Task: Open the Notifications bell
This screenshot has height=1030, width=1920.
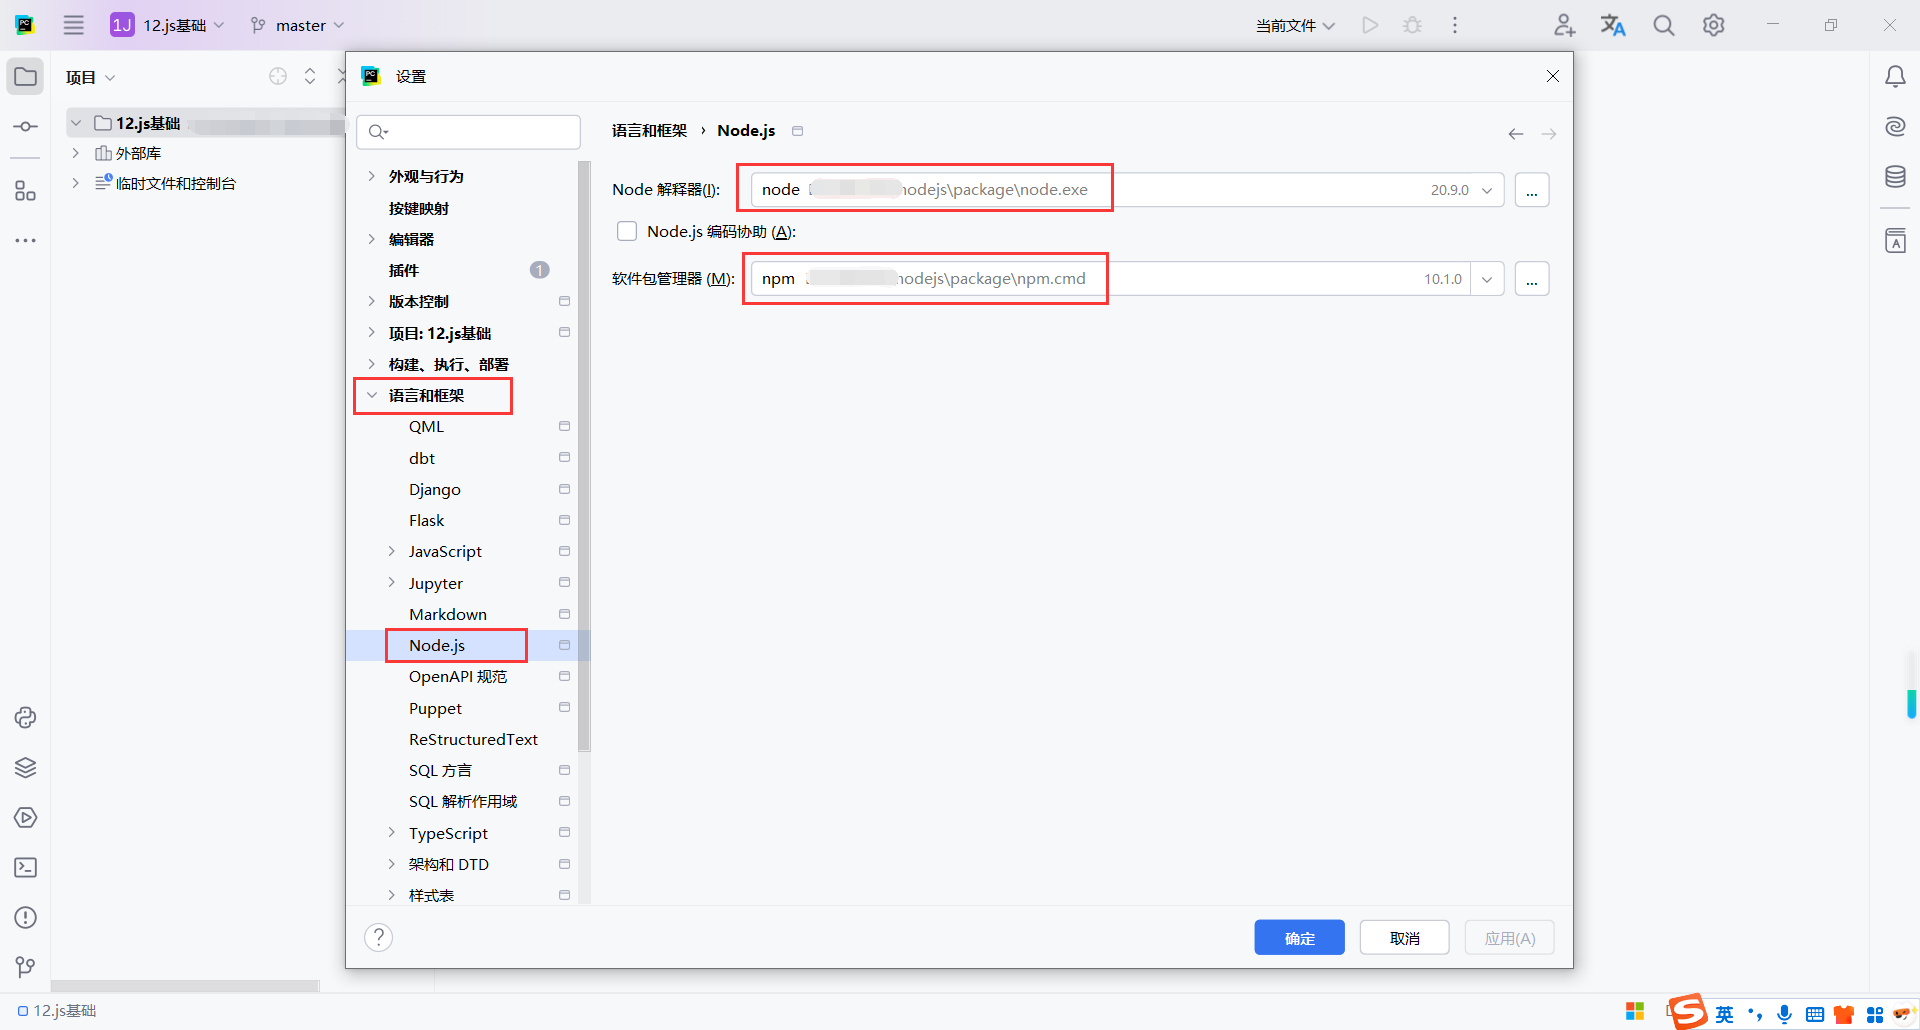Action: click(x=1895, y=77)
